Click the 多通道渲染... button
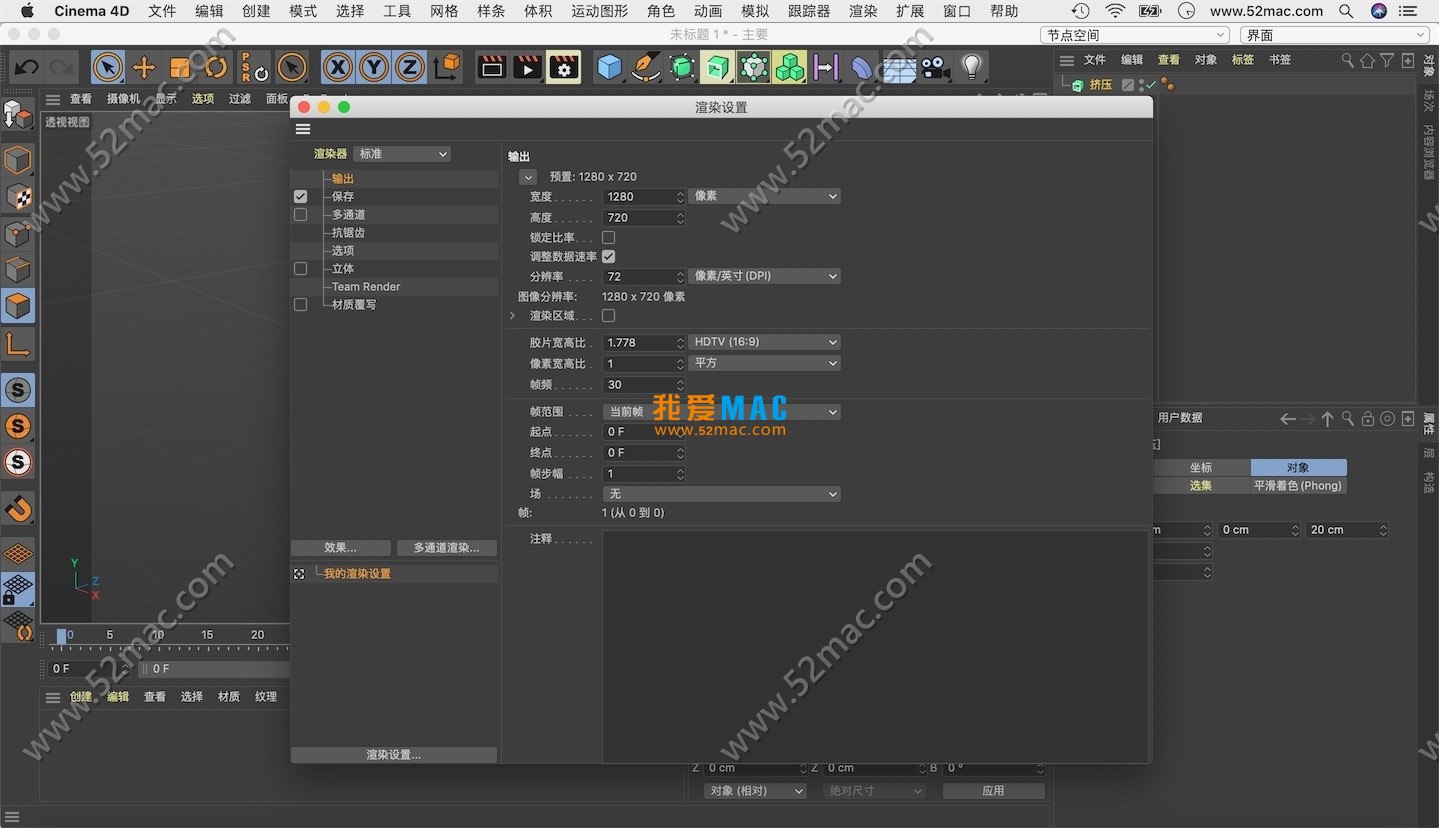The height and width of the screenshot is (828, 1439). pyautogui.click(x=446, y=548)
